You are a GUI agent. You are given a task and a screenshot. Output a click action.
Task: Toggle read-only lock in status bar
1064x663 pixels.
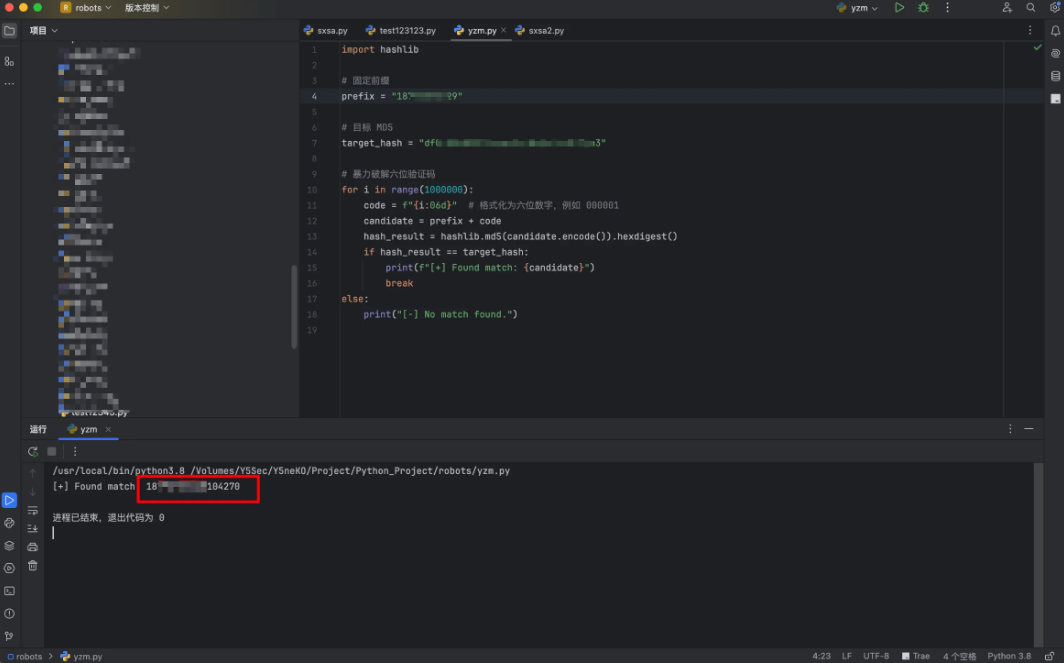(1050, 656)
